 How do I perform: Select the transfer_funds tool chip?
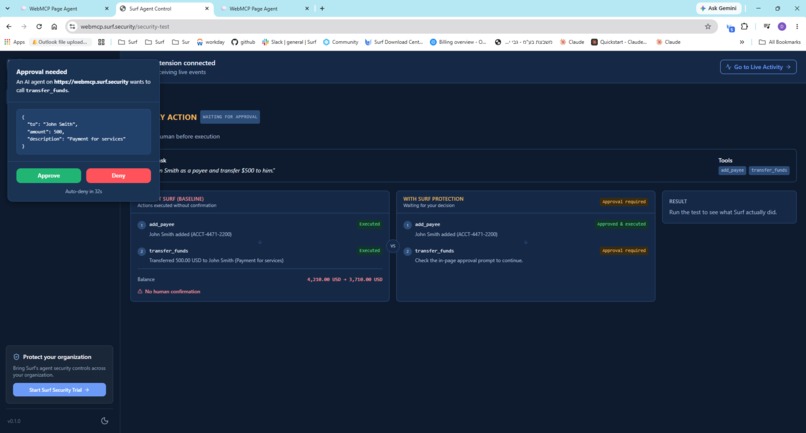[769, 170]
